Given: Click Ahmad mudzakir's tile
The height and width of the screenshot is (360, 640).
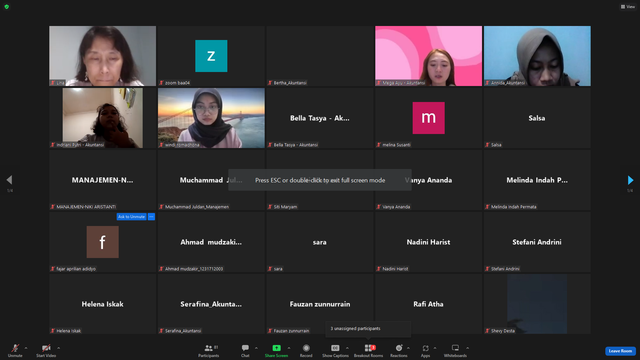Looking at the screenshot, I should 211,242.
